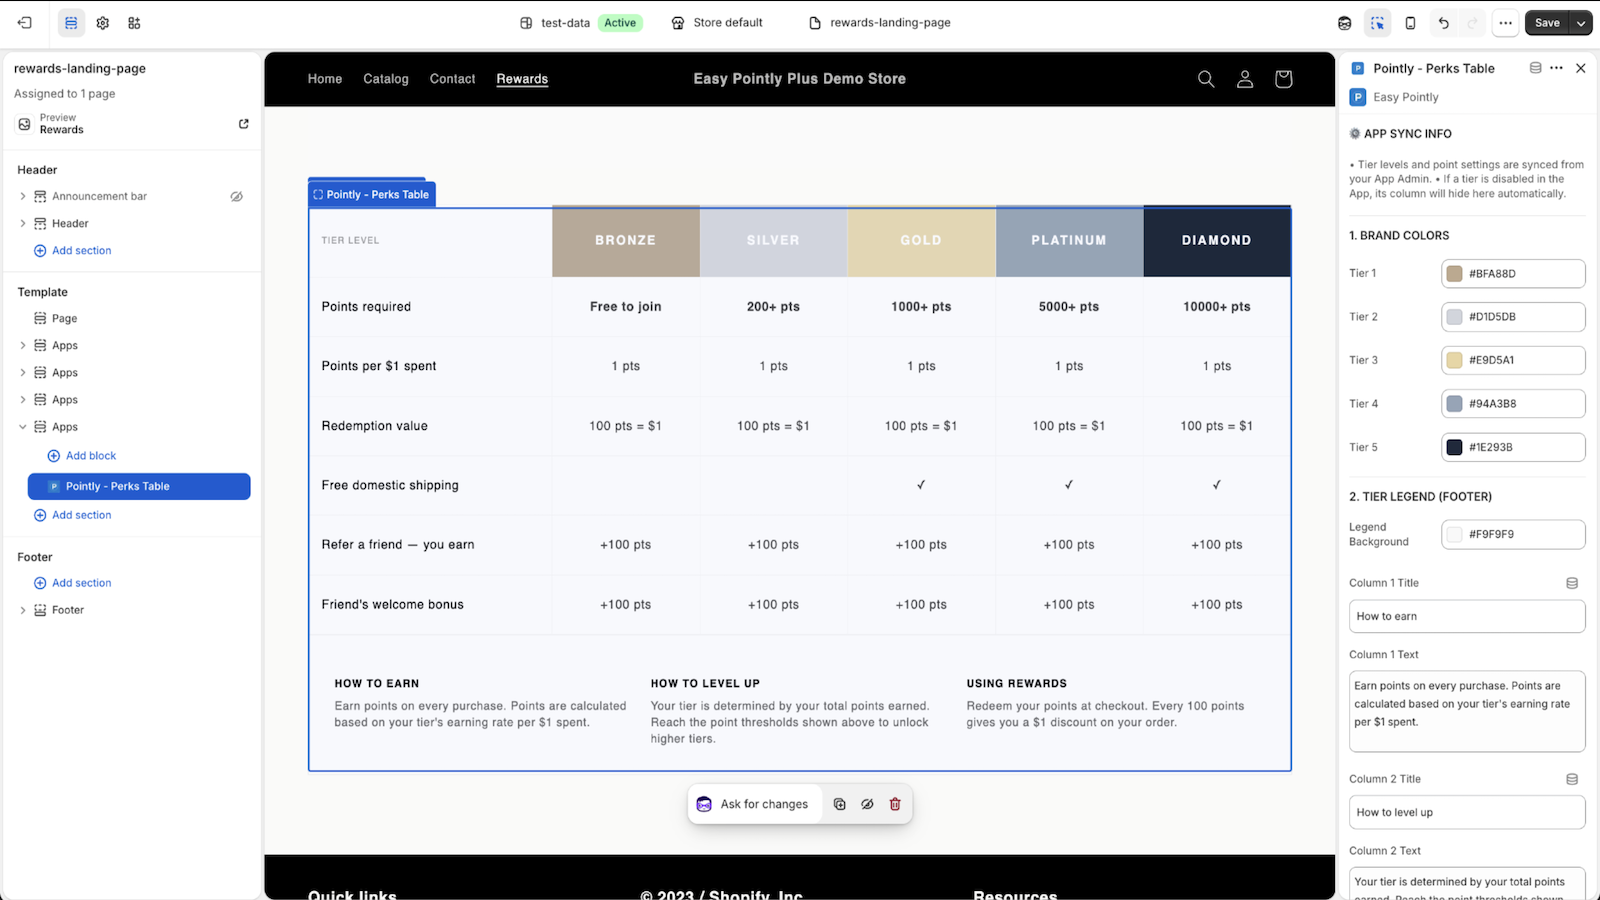Open theme settings gear icon
This screenshot has width=1600, height=900.
click(x=103, y=23)
